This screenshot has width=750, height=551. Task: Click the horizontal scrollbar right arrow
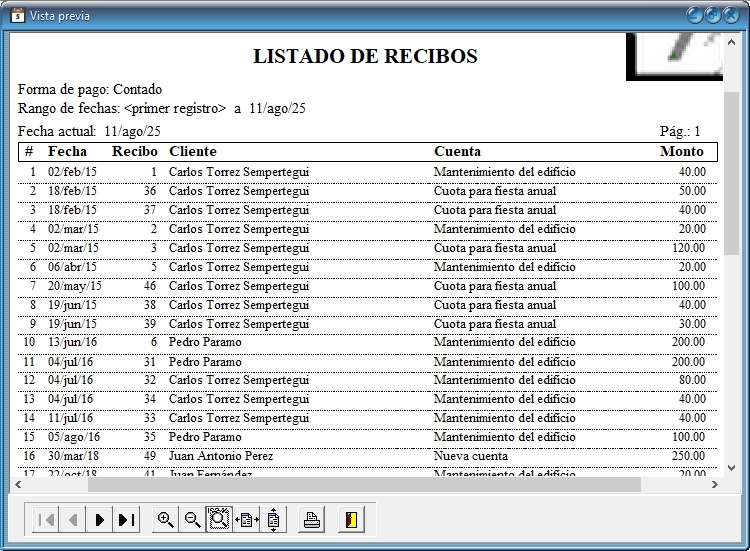coord(715,485)
